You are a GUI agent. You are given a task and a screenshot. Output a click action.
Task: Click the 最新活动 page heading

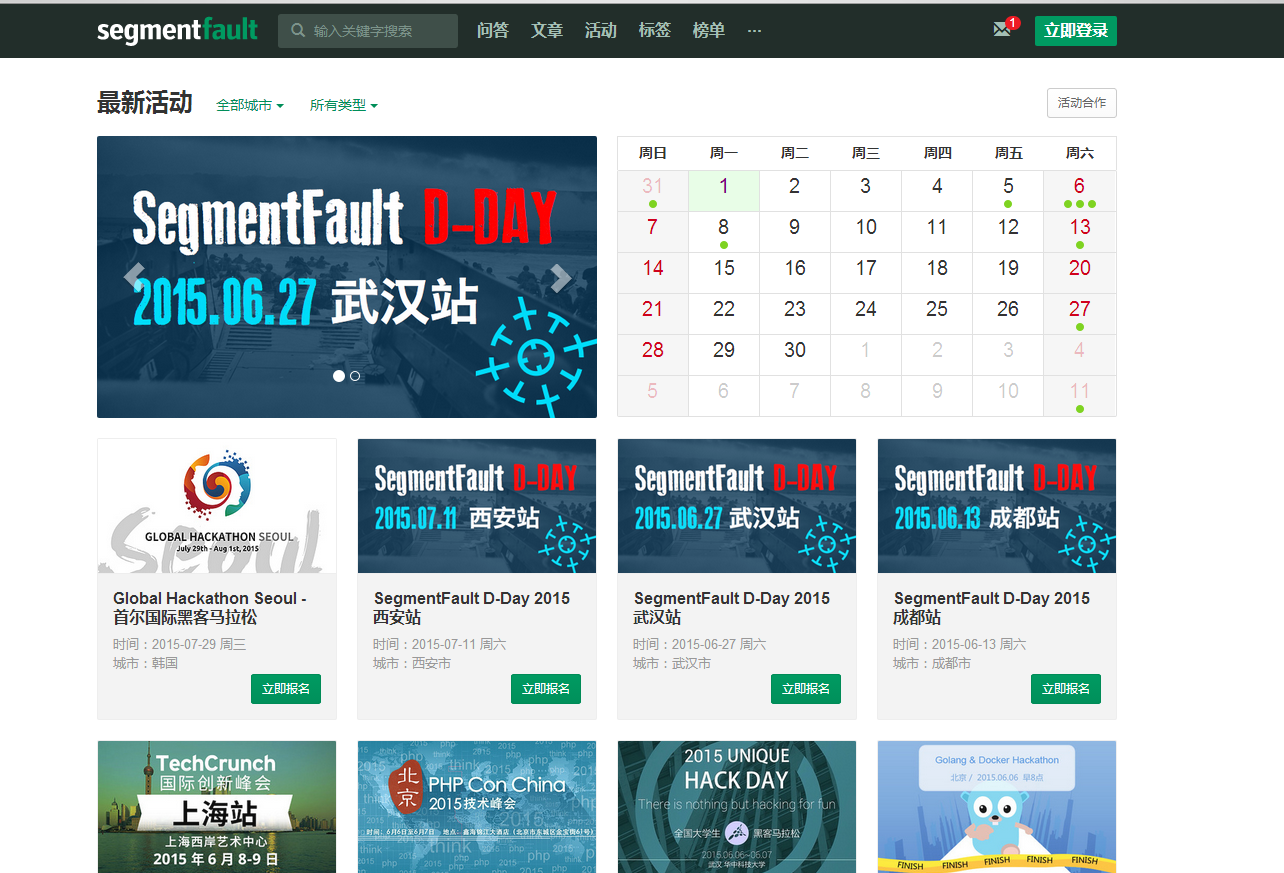pos(144,102)
